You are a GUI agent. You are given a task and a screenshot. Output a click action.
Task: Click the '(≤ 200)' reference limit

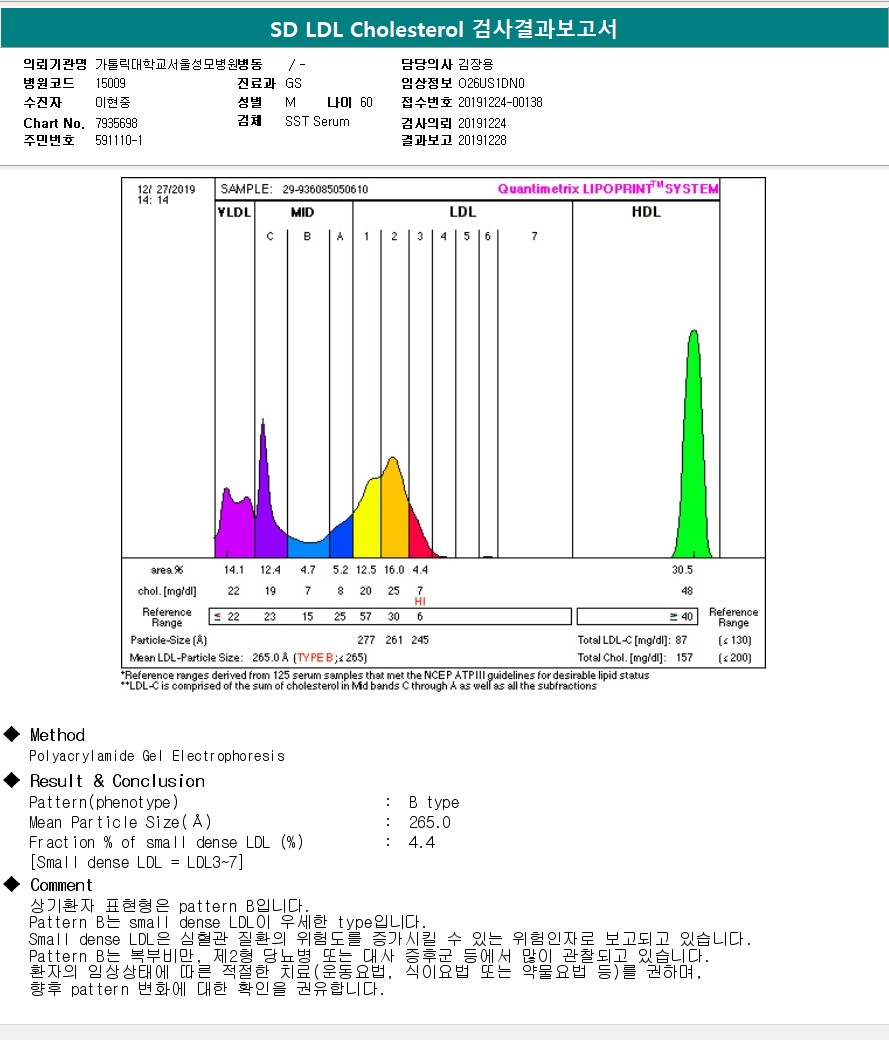(734, 658)
